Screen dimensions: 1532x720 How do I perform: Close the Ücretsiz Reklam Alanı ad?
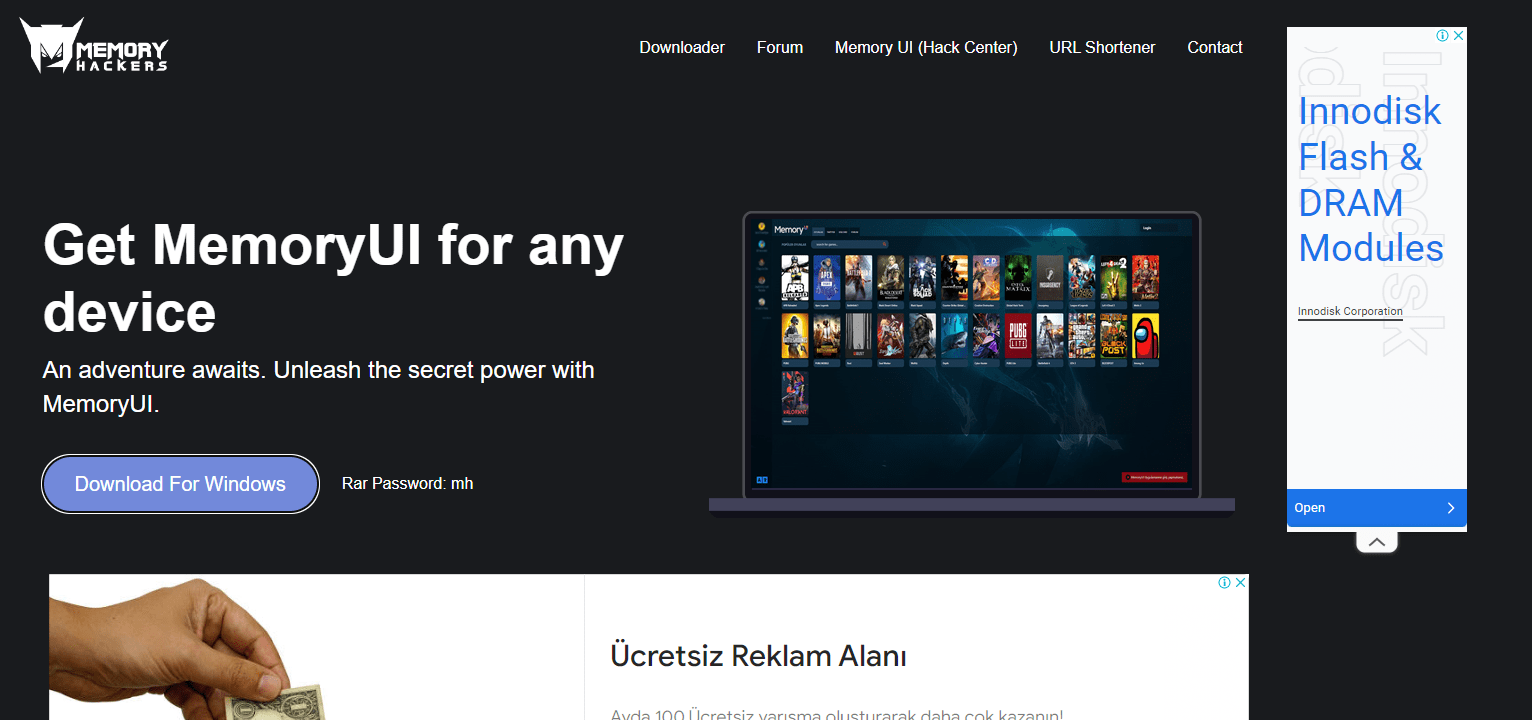[1241, 583]
